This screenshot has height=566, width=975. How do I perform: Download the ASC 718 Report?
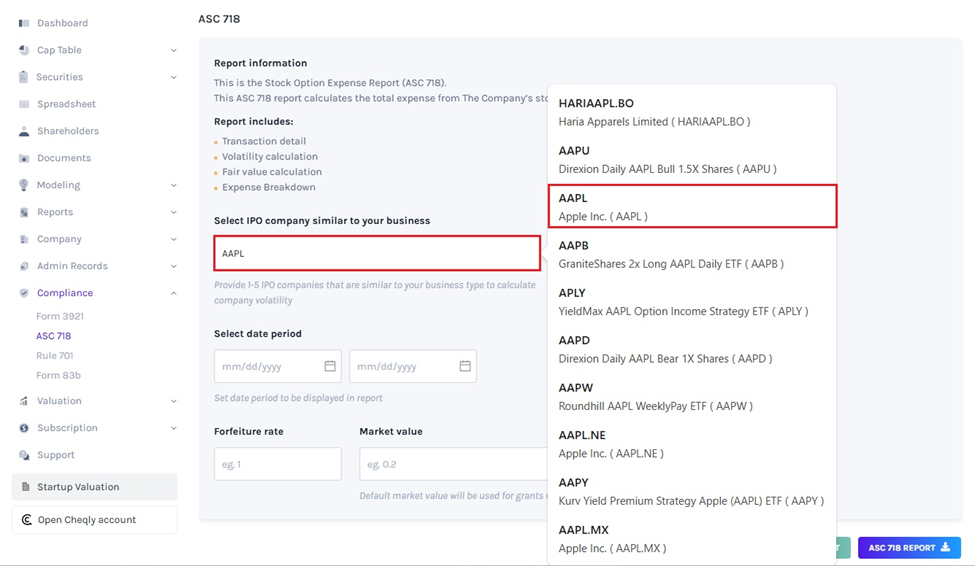pos(908,548)
